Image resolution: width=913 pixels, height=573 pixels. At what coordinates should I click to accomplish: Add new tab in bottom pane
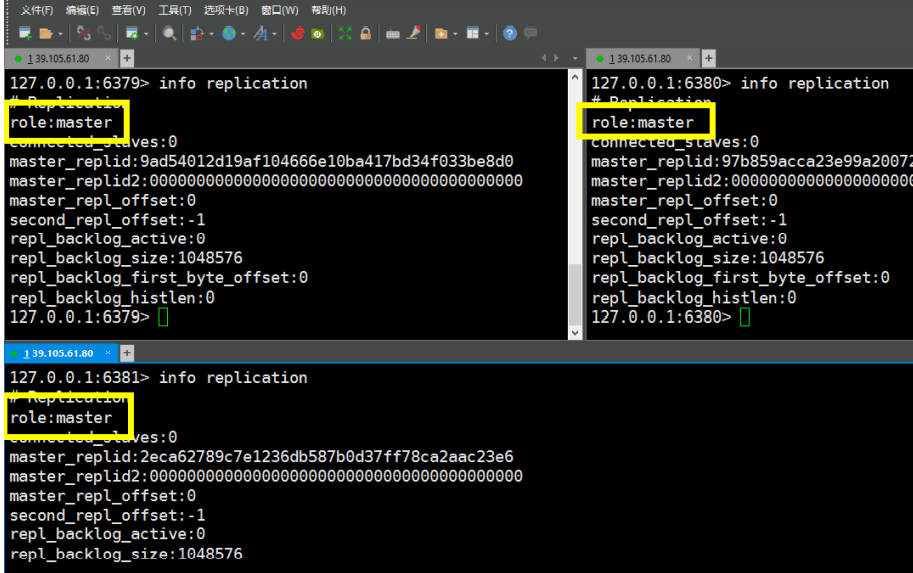pyautogui.click(x=127, y=353)
